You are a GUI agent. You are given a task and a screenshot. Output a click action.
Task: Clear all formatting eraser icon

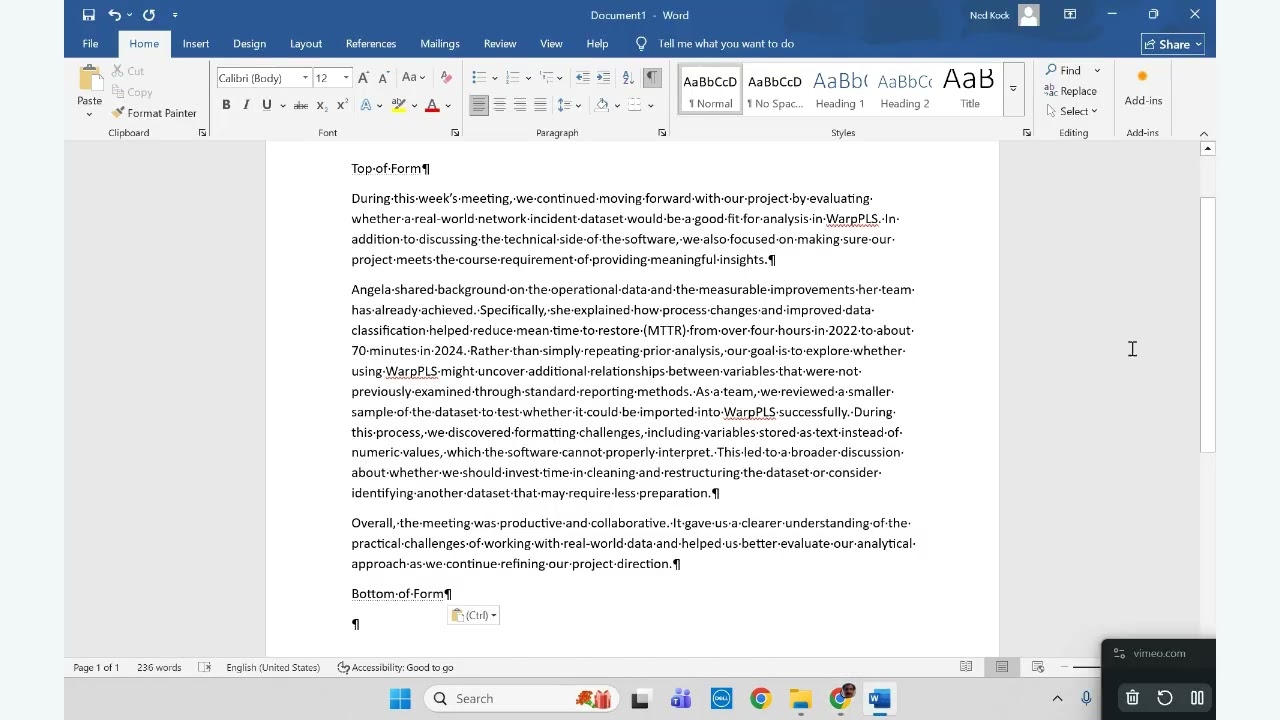[446, 78]
